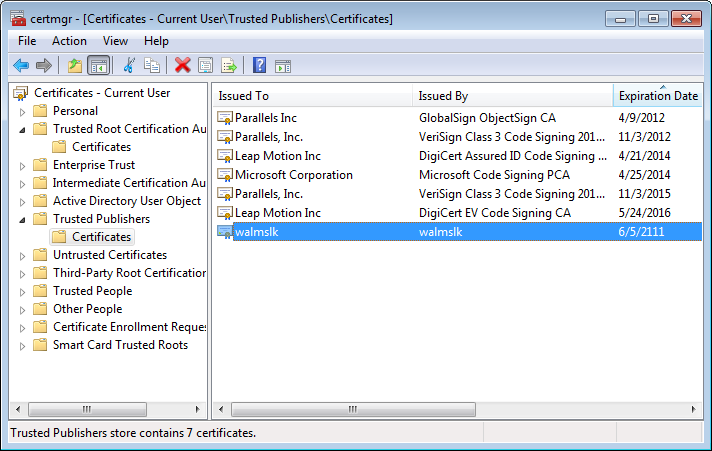Open the View menu
Screen dimensions: 712x451
pyautogui.click(x=115, y=41)
